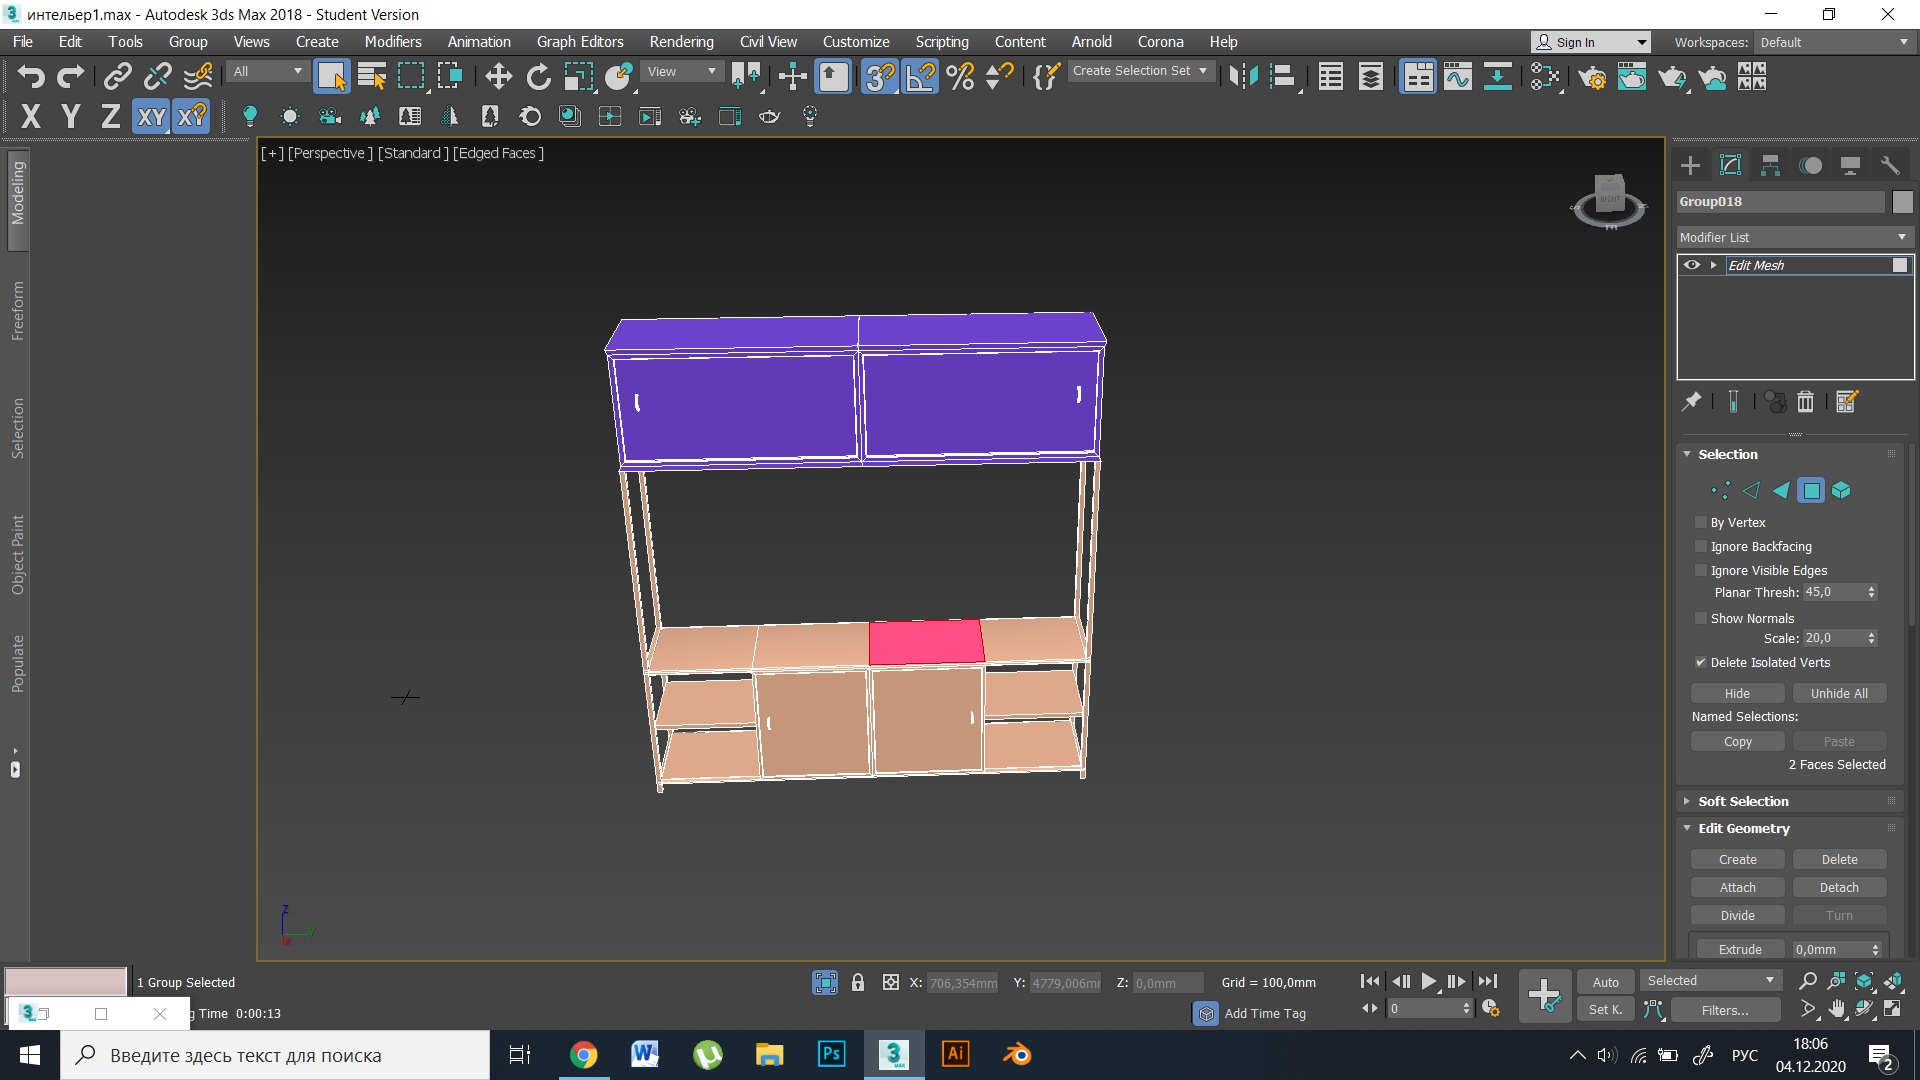1920x1080 pixels.
Task: Click the Unhide All button in Selection
Action: [1840, 692]
